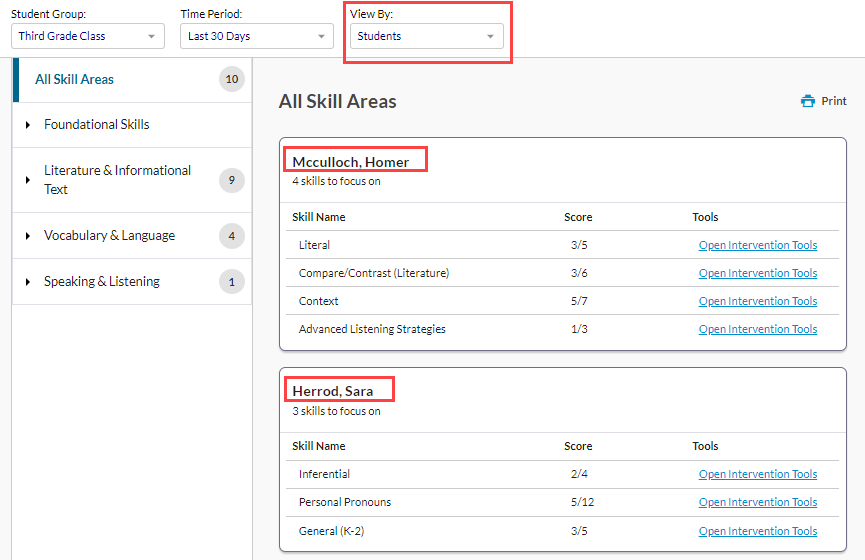Open Intervention Tools for Compare/Contrast (Literature)

pyautogui.click(x=758, y=273)
